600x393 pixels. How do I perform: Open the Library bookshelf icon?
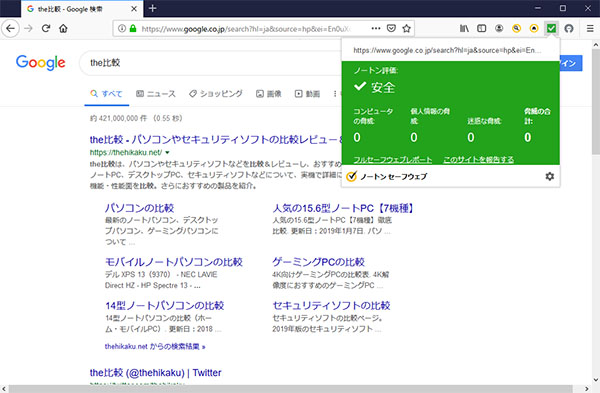coord(464,28)
